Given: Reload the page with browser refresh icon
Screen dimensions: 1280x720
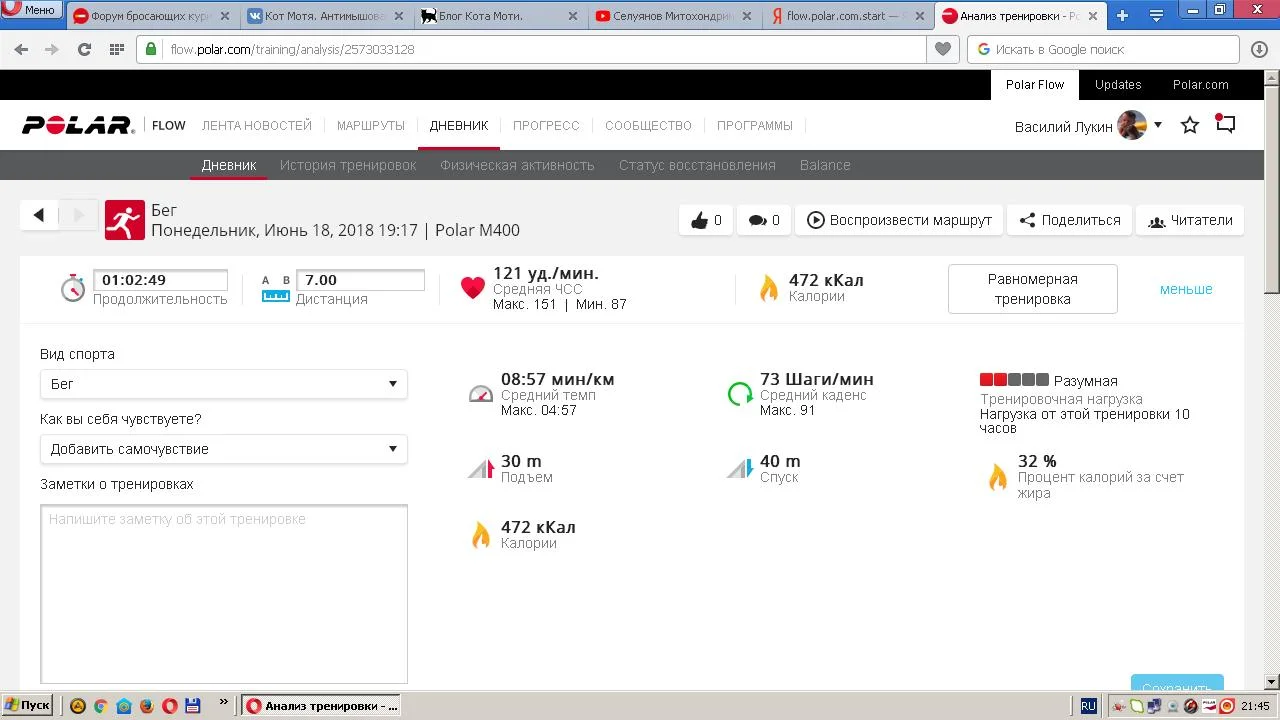Looking at the screenshot, I should [x=84, y=49].
